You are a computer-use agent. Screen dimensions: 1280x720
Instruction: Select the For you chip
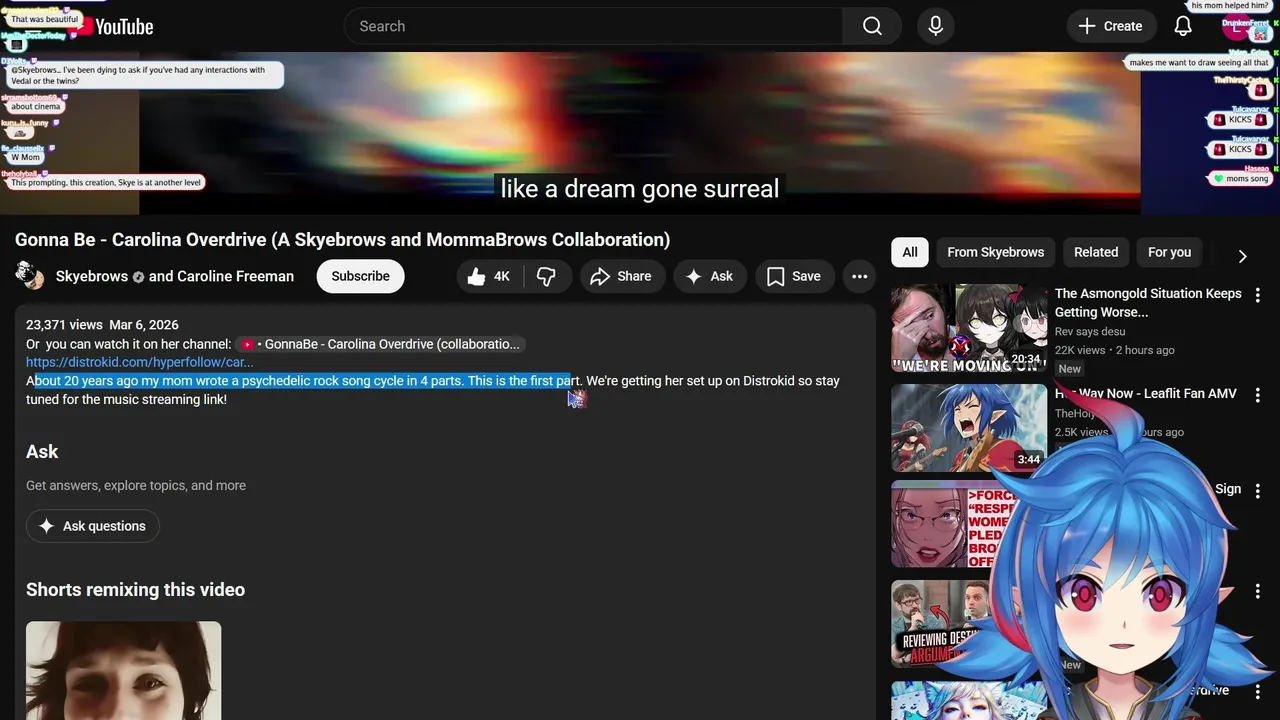pos(1169,252)
